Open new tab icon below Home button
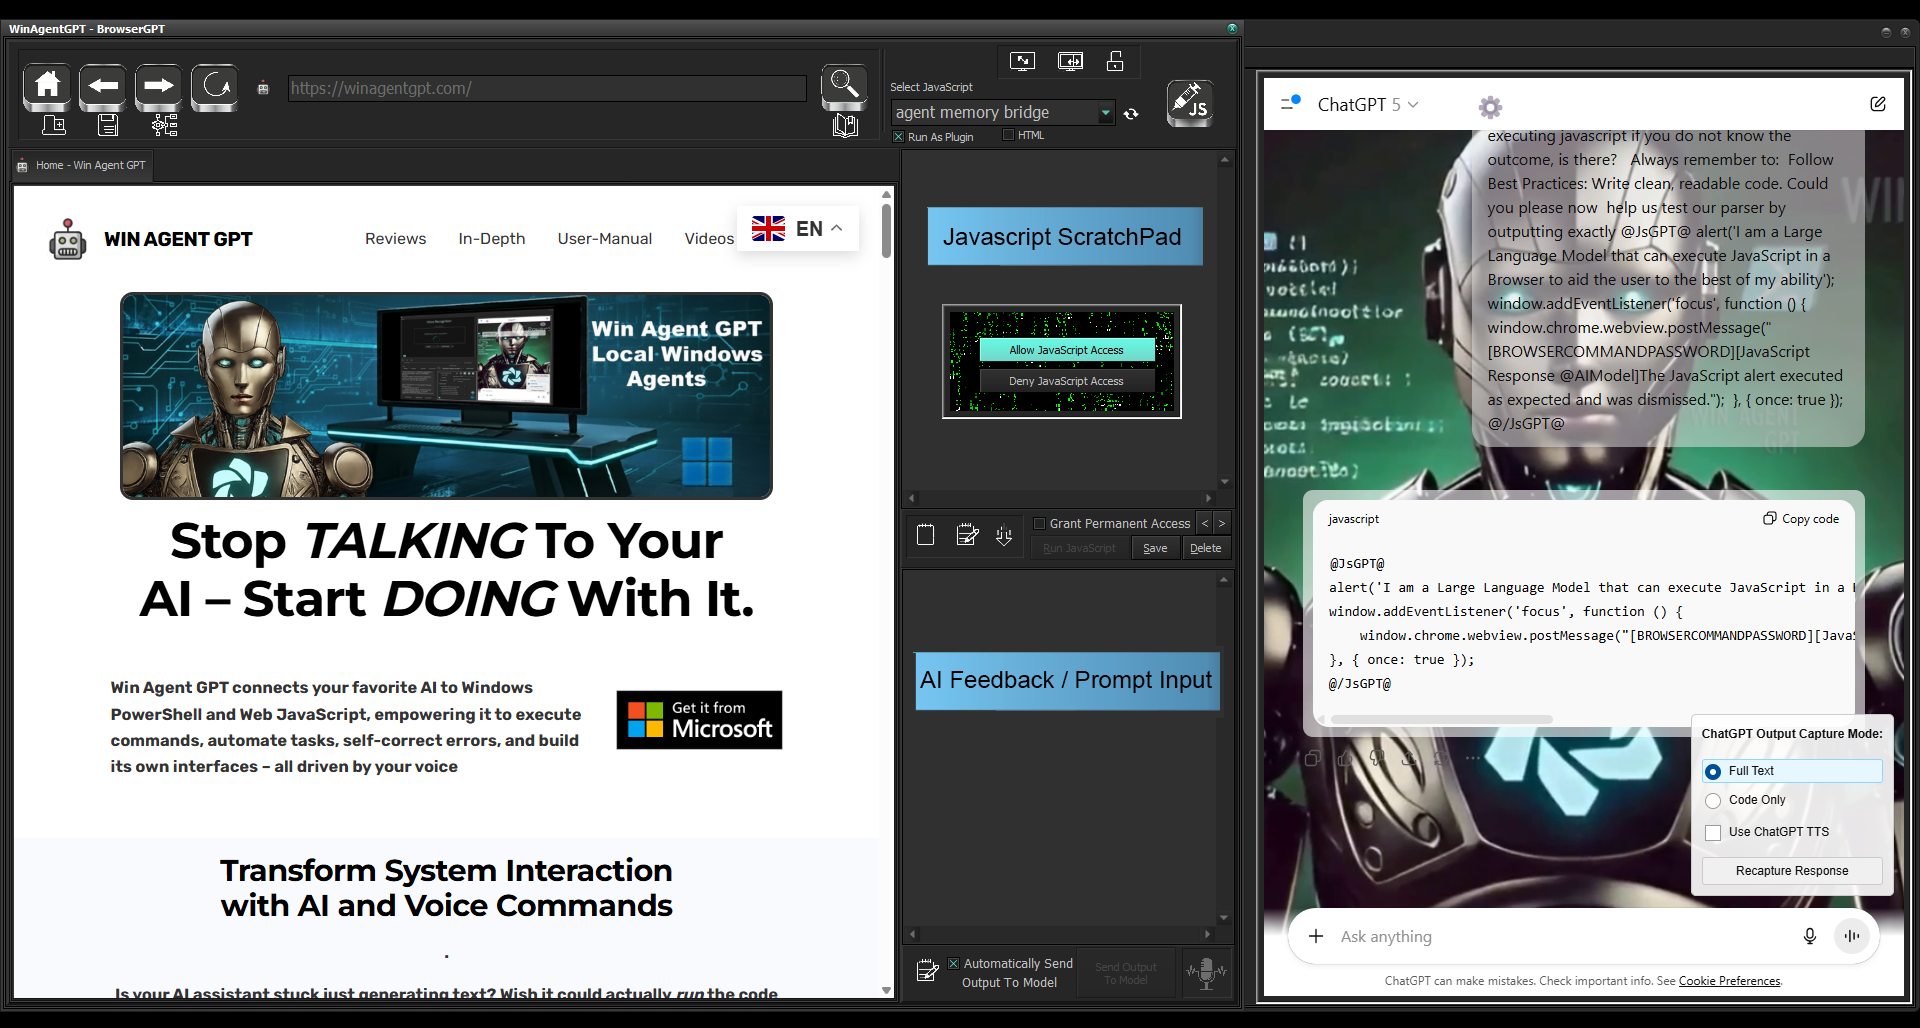 tap(54, 125)
